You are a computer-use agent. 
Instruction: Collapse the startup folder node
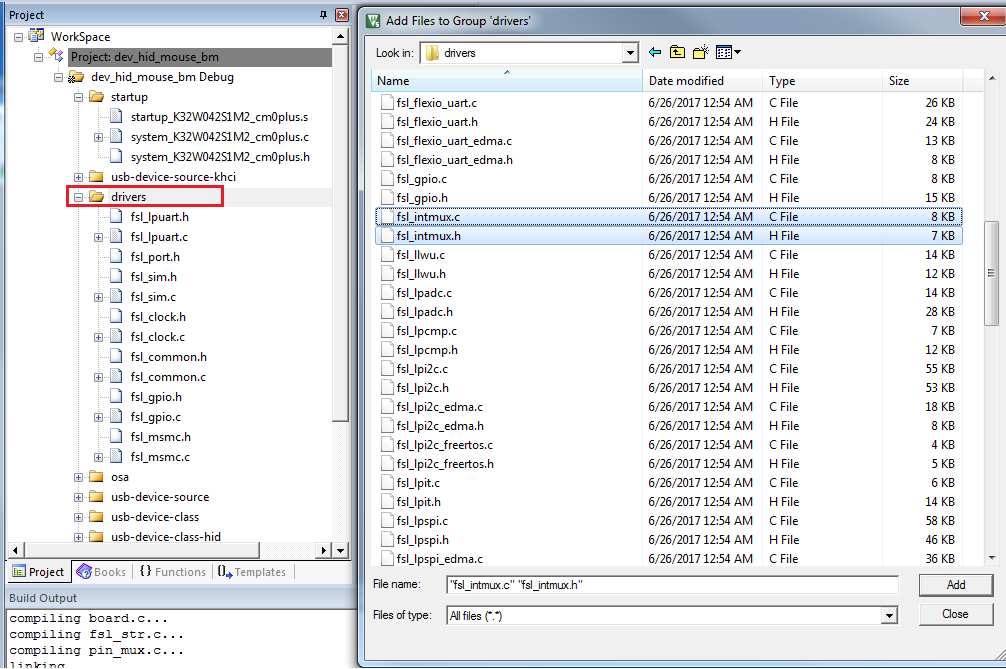click(x=79, y=97)
